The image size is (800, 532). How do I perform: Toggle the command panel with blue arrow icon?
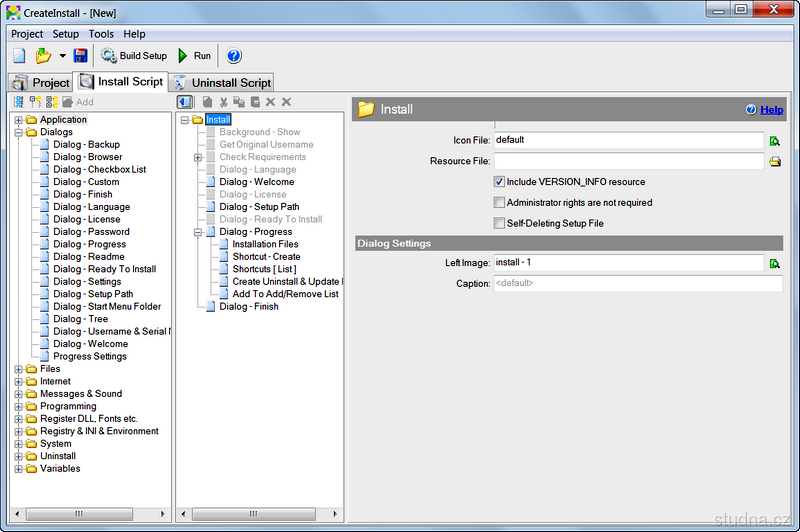coord(185,102)
